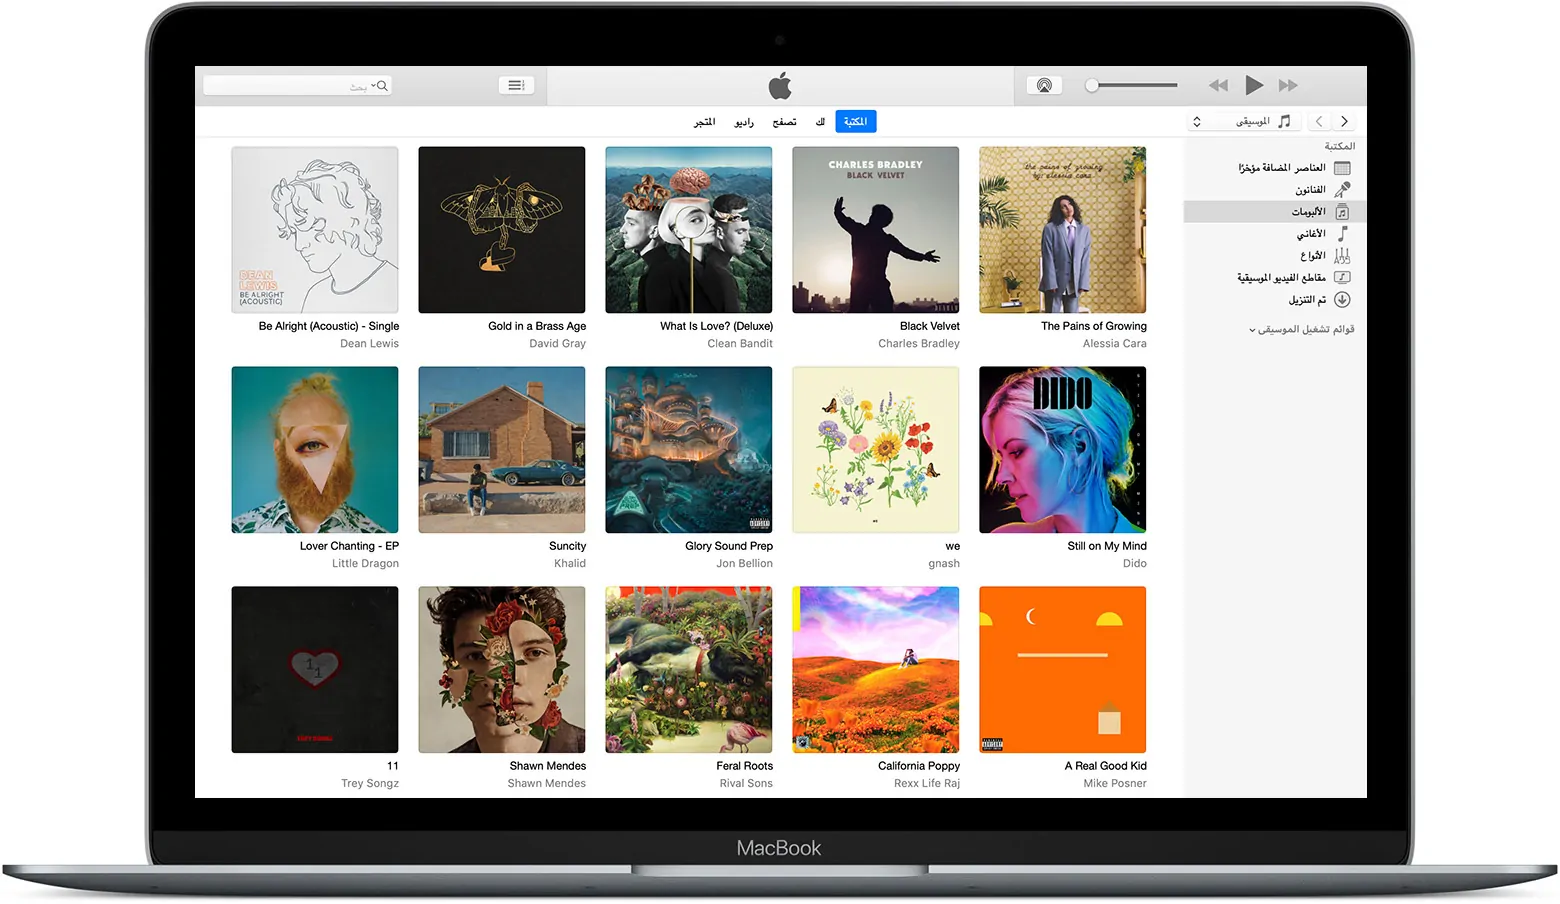Click the album title 'Glory Sound Prep'
The height and width of the screenshot is (904, 1560).
coord(729,546)
